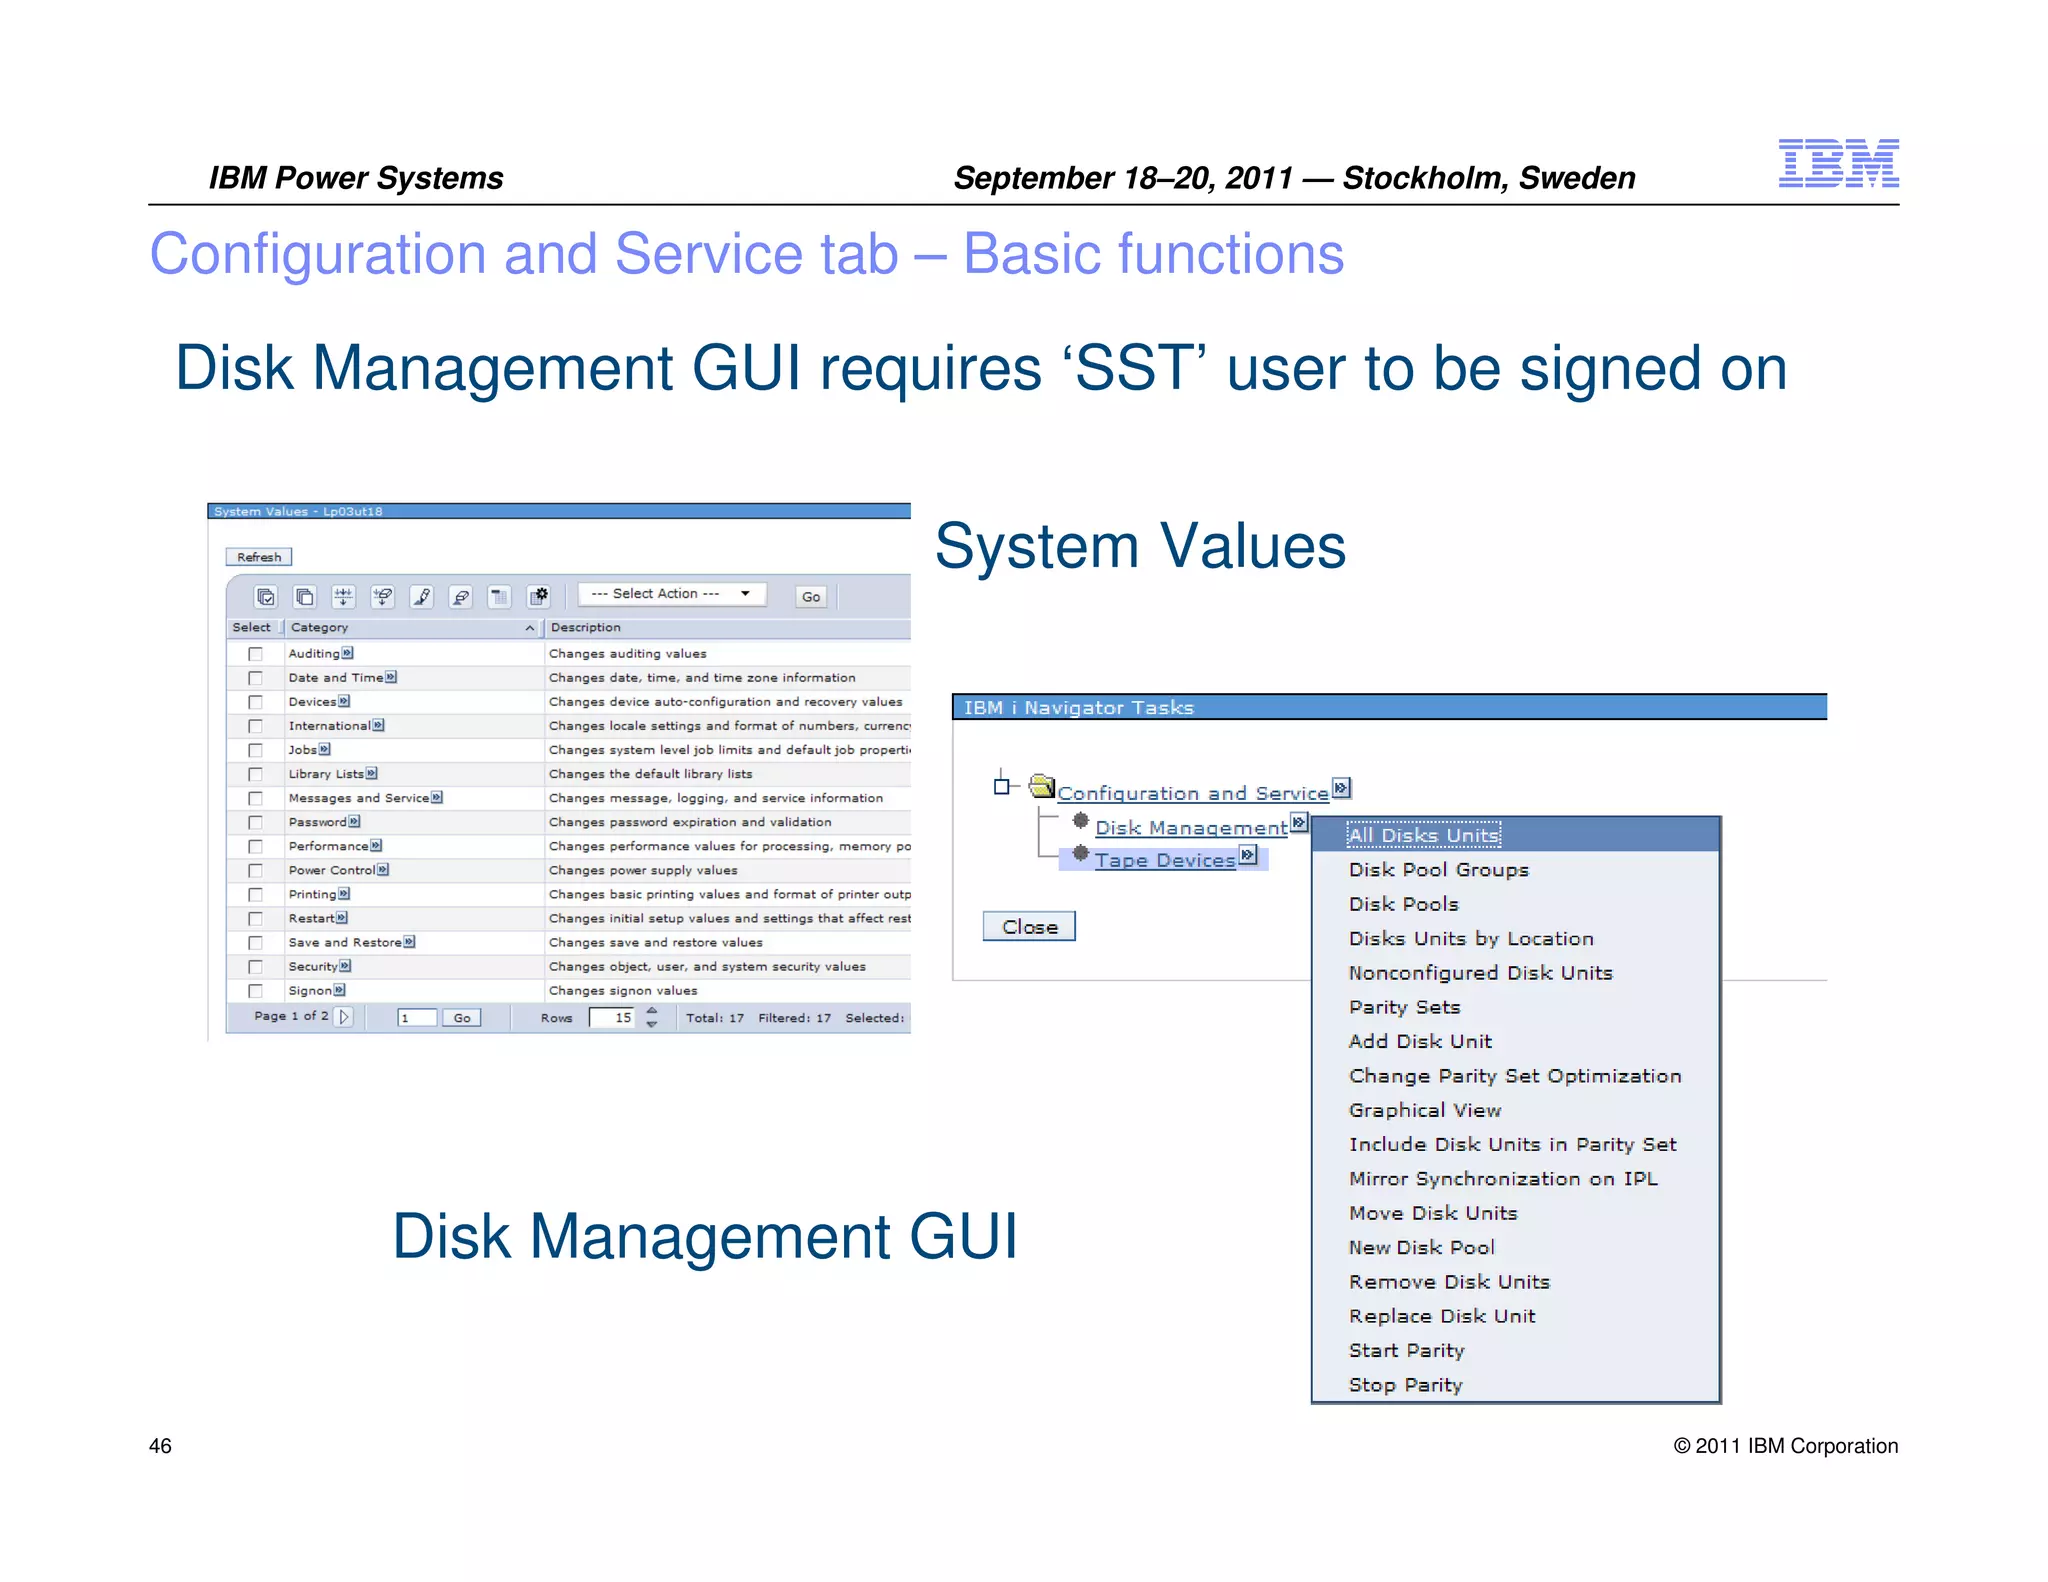This screenshot has height=1582, width=2048.
Task: Open context menu arrow beside International
Action: click(x=378, y=725)
